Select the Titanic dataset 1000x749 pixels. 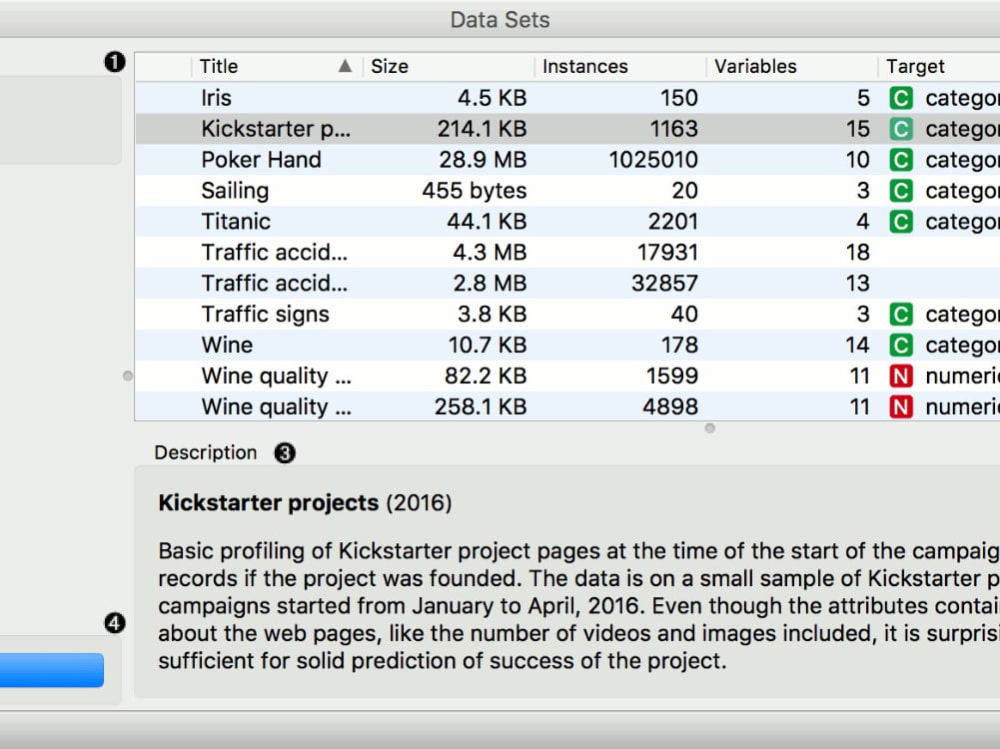pos(568,222)
